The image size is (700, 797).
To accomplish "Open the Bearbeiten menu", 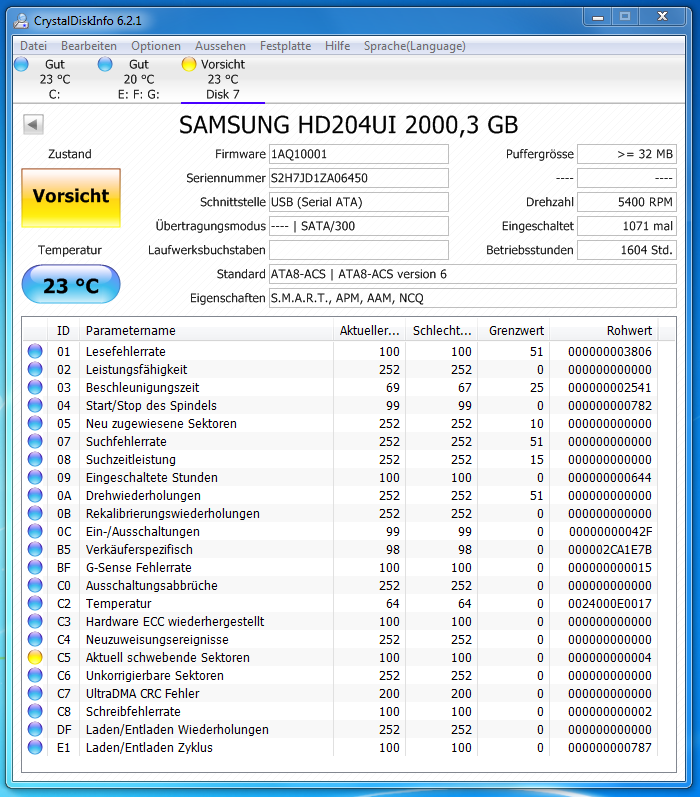I will click(x=89, y=46).
